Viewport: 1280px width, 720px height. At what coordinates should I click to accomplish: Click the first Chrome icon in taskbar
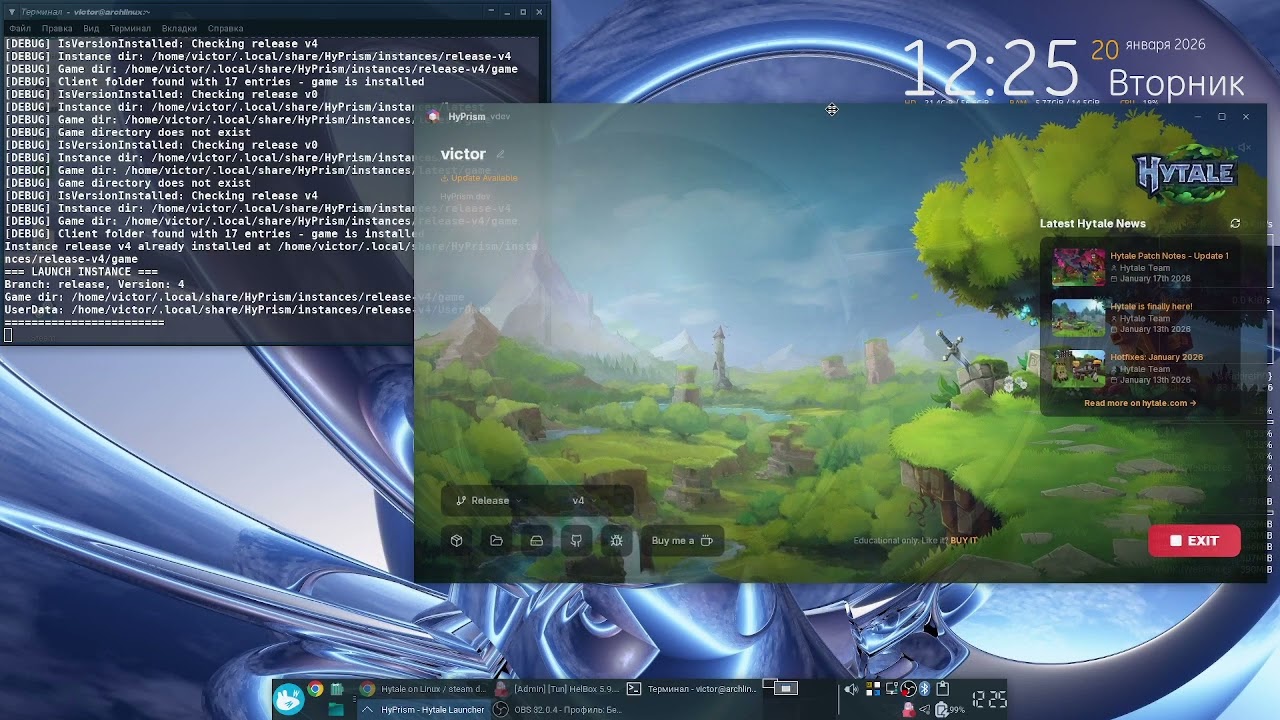pos(315,689)
